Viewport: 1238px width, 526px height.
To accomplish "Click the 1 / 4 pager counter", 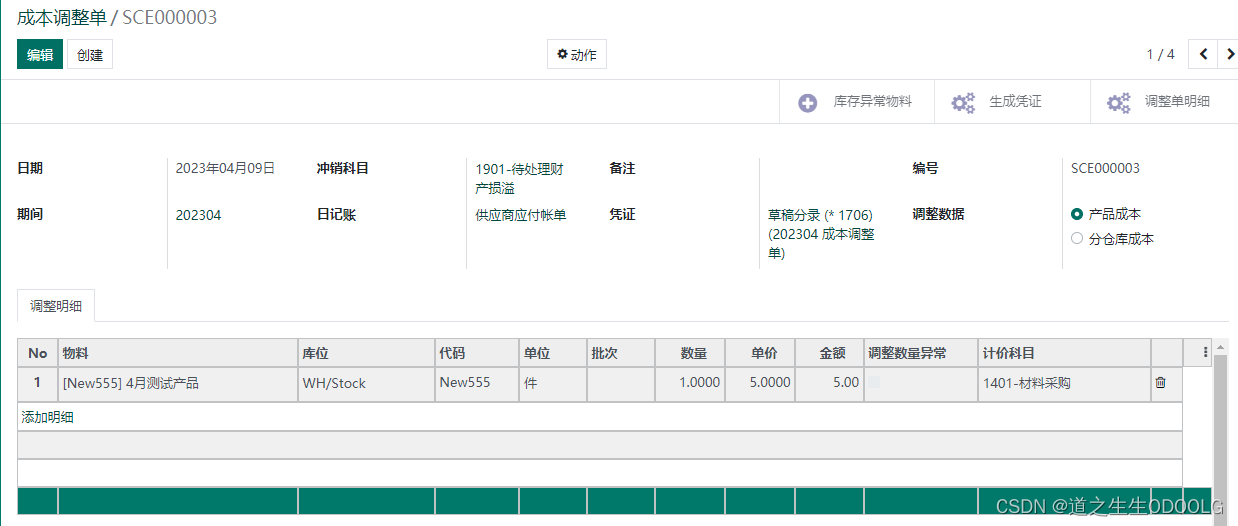I will click(x=1160, y=54).
